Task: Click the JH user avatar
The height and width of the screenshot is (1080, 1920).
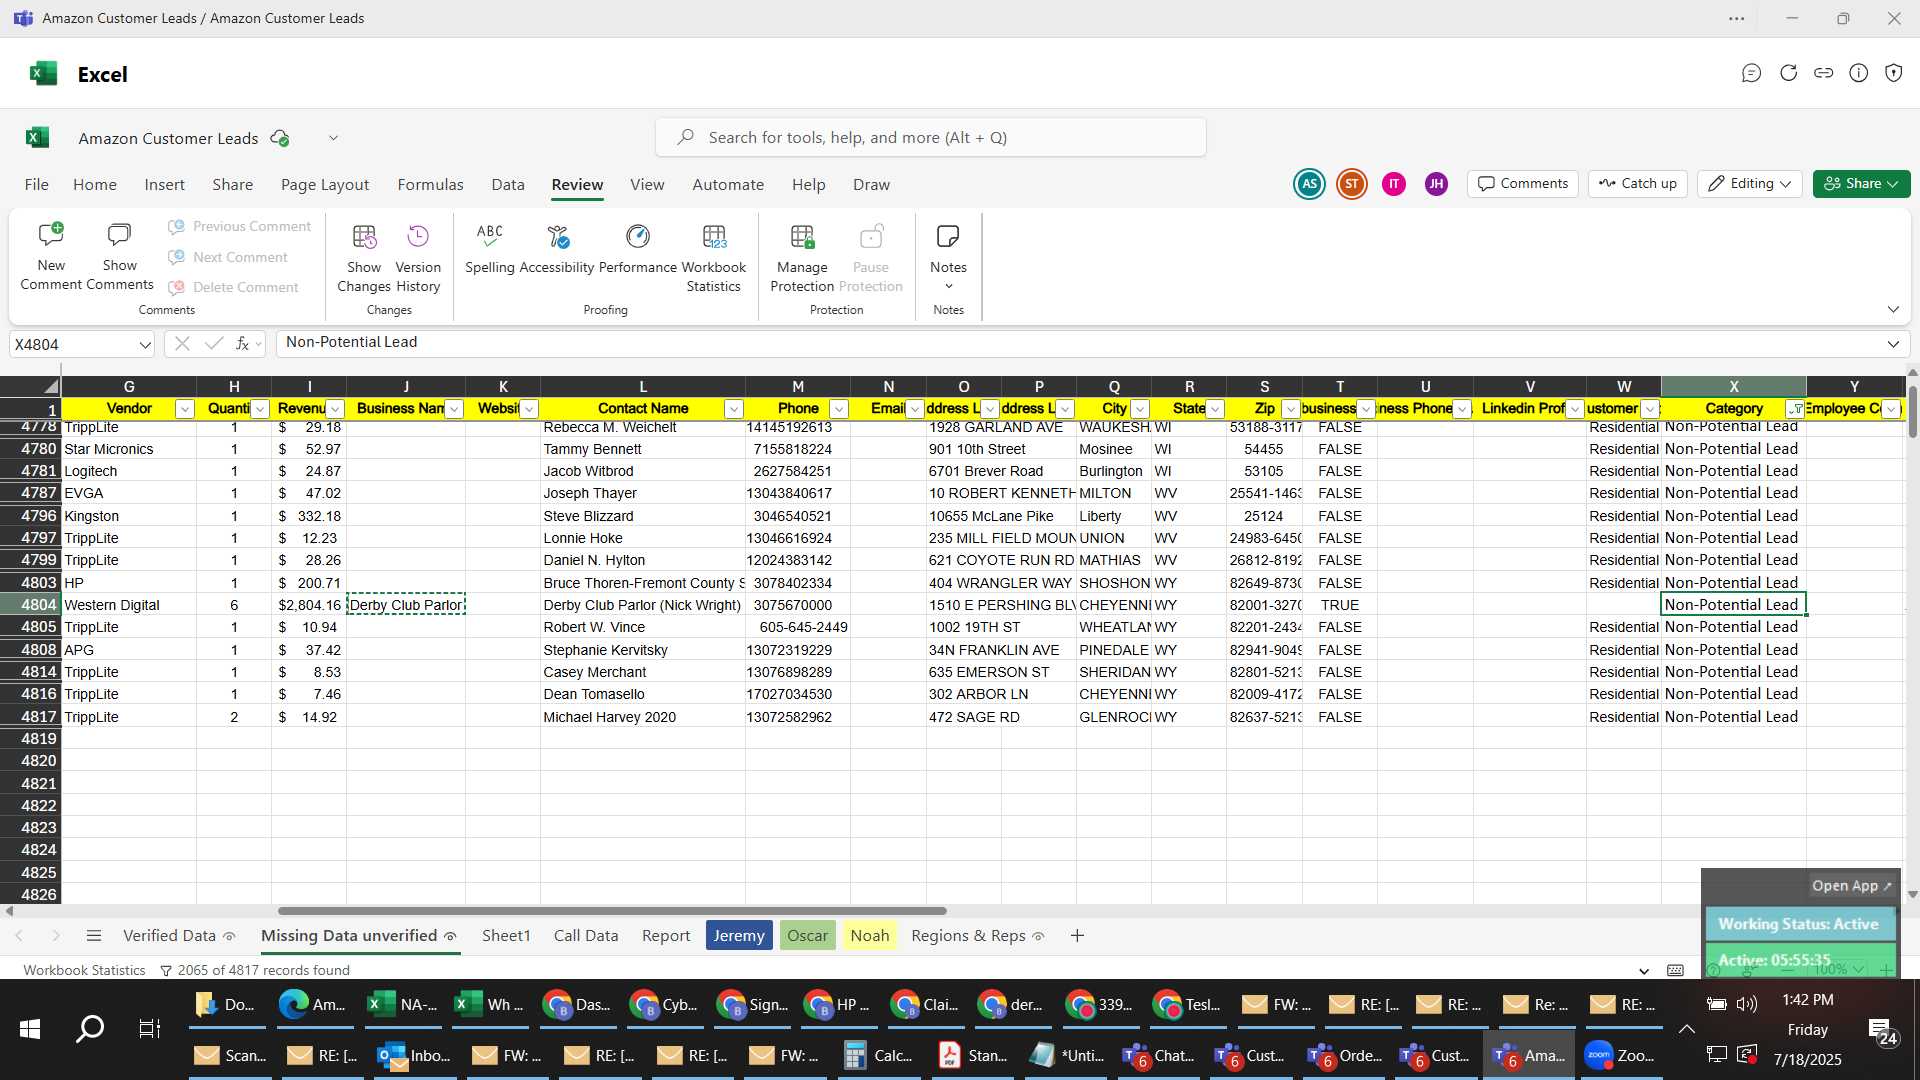Action: (1436, 184)
